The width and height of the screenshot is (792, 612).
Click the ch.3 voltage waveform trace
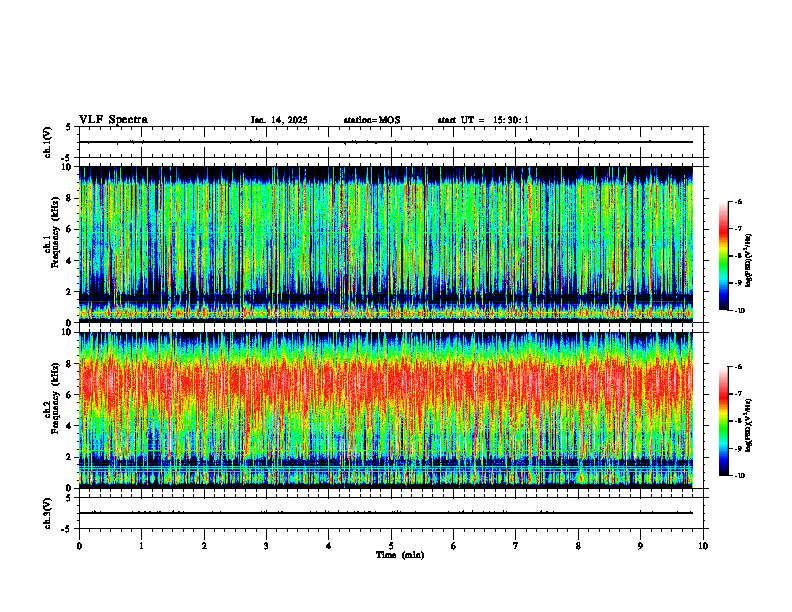click(x=386, y=513)
